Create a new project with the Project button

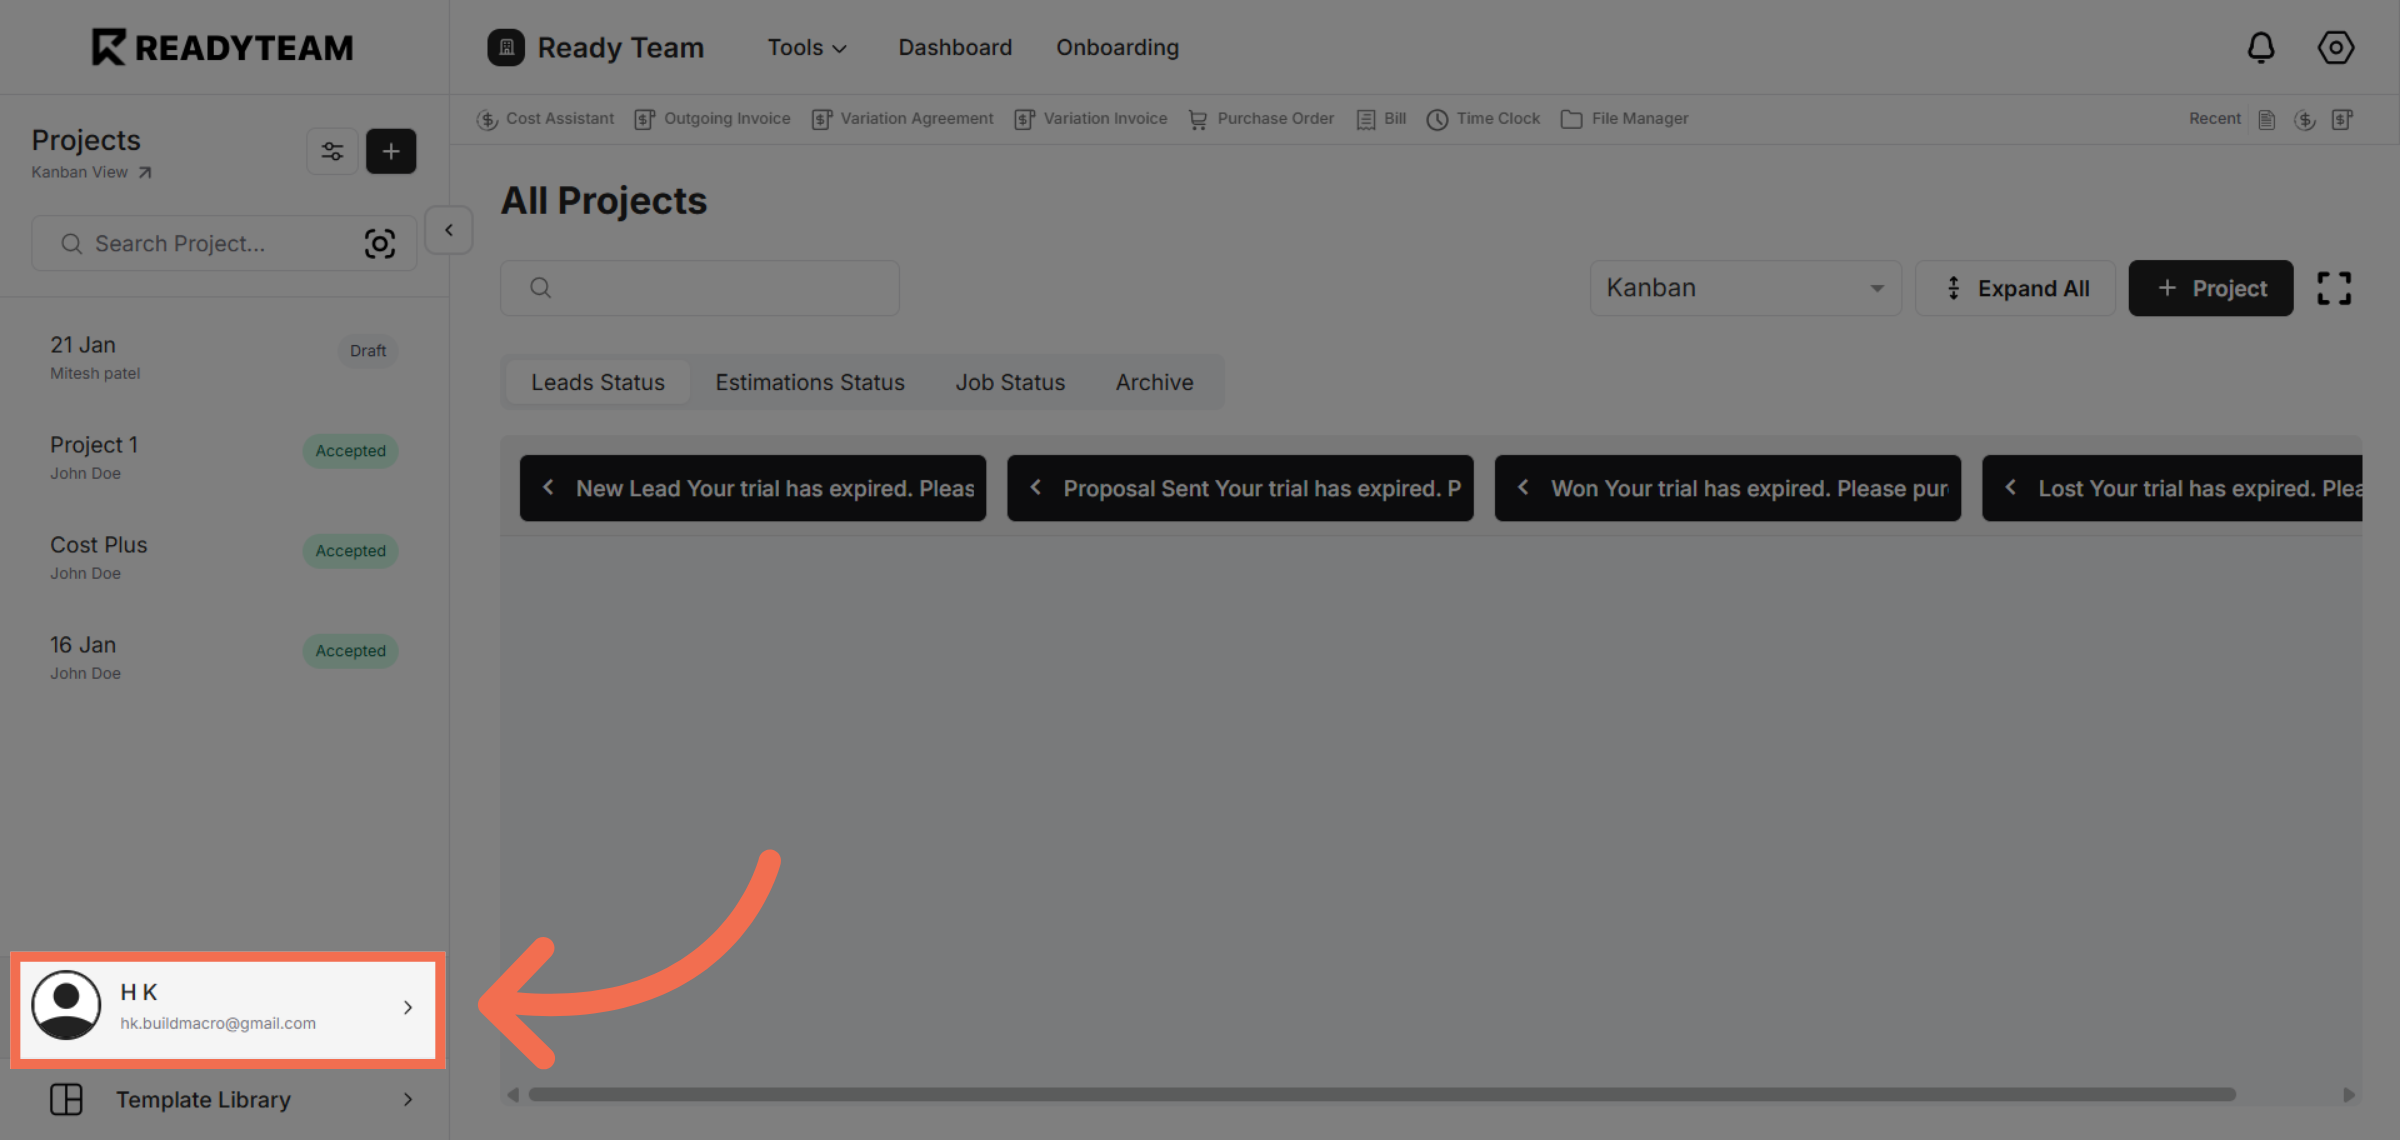pos(2210,288)
